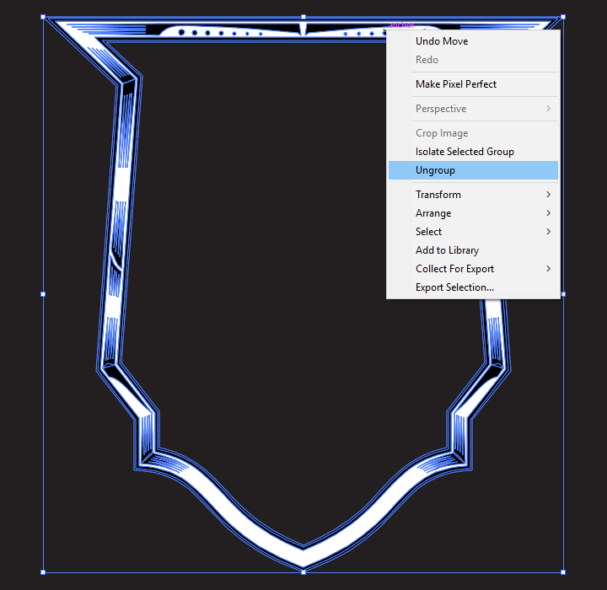Open Export Selection... from context menu

pyautogui.click(x=454, y=287)
